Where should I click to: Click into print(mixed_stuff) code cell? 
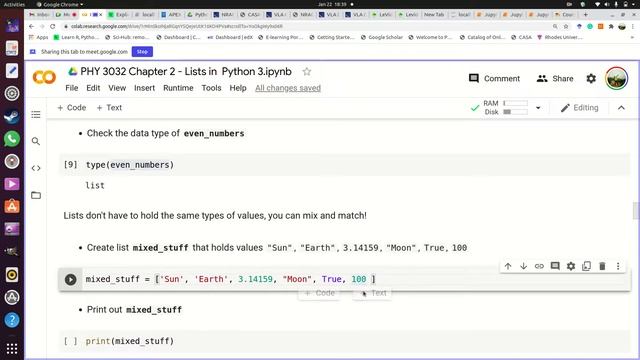click(x=355, y=341)
